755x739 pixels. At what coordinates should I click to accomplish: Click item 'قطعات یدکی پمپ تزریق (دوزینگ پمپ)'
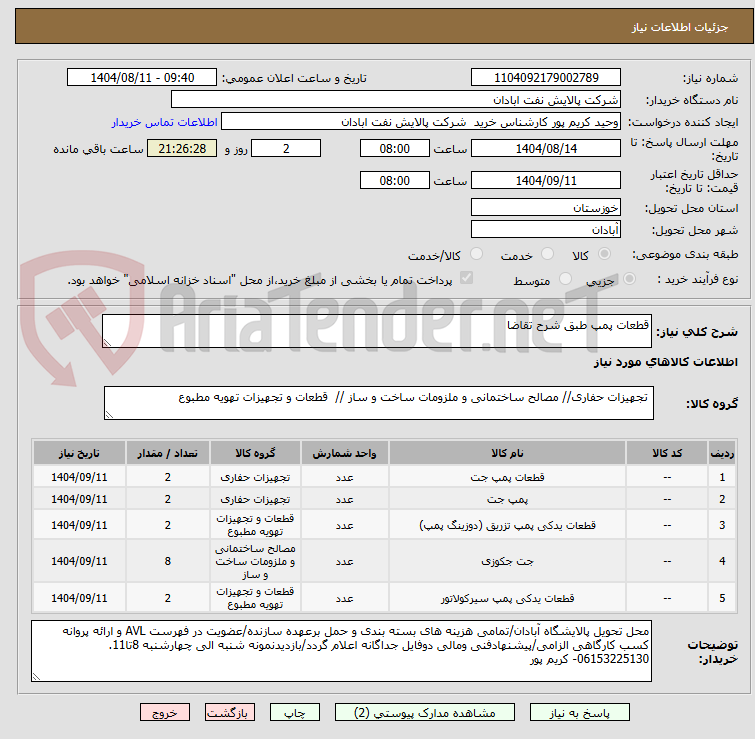[x=507, y=525]
